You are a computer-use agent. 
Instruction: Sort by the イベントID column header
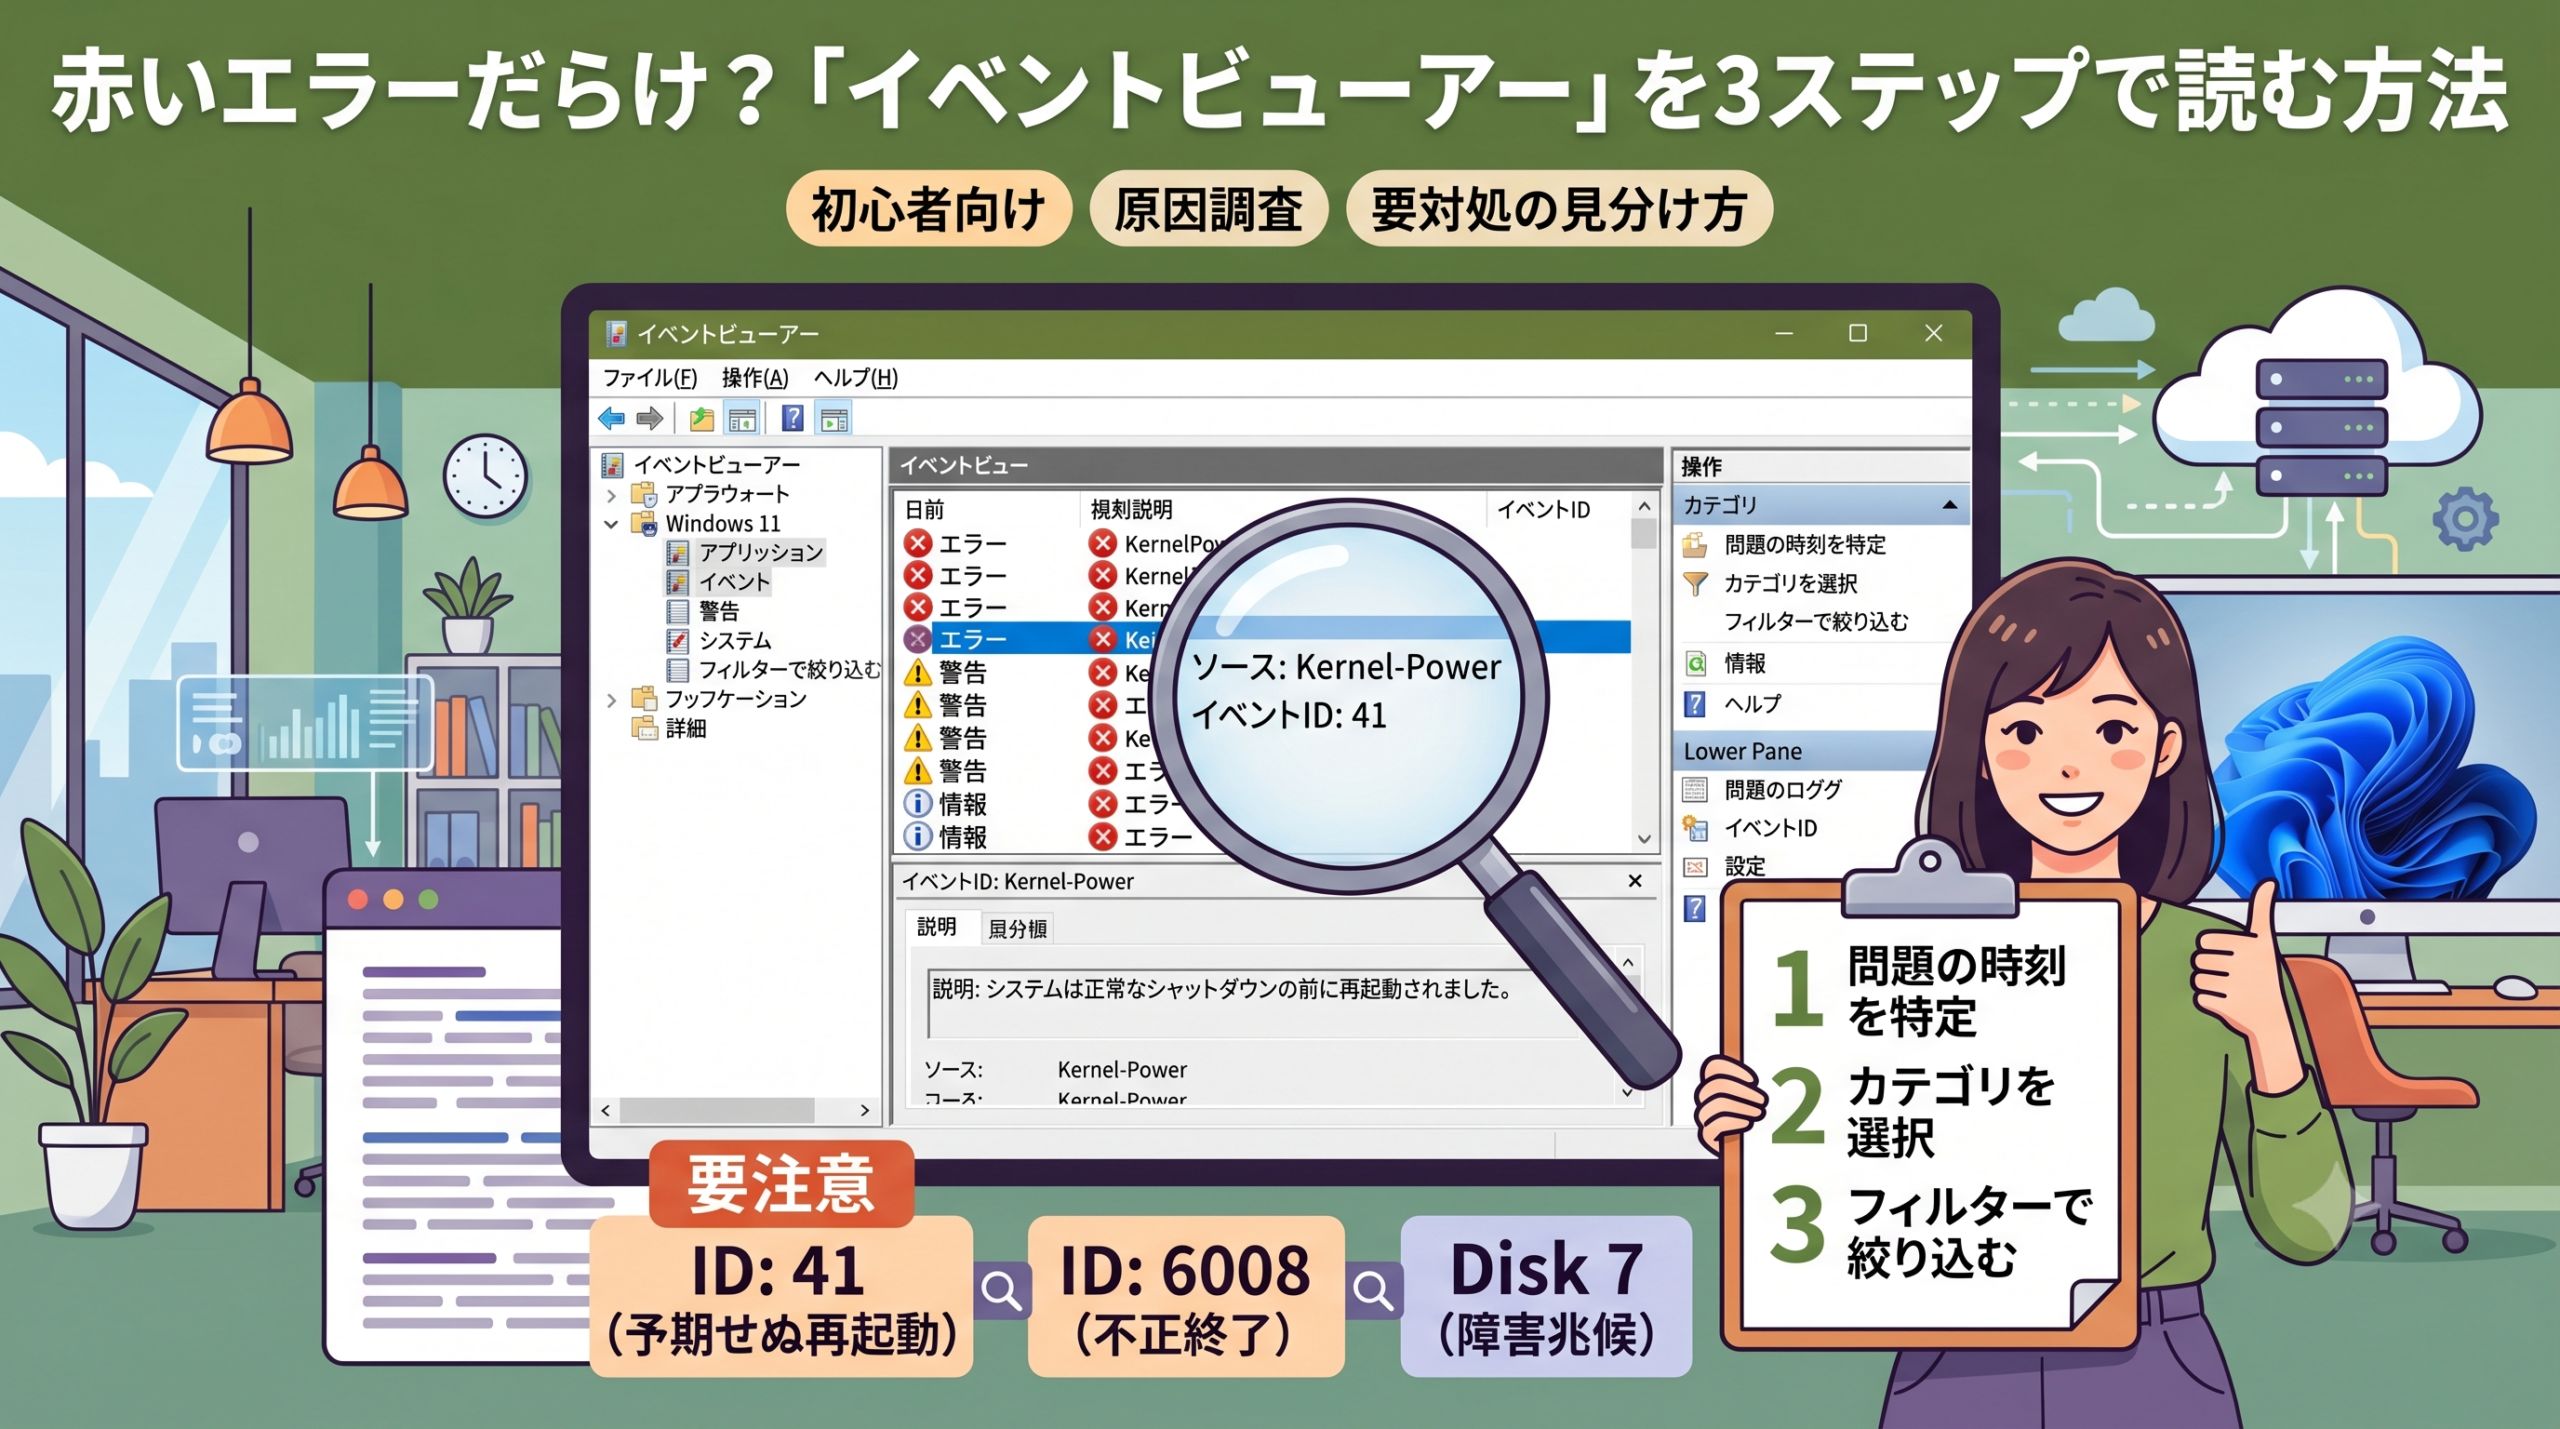1543,510
